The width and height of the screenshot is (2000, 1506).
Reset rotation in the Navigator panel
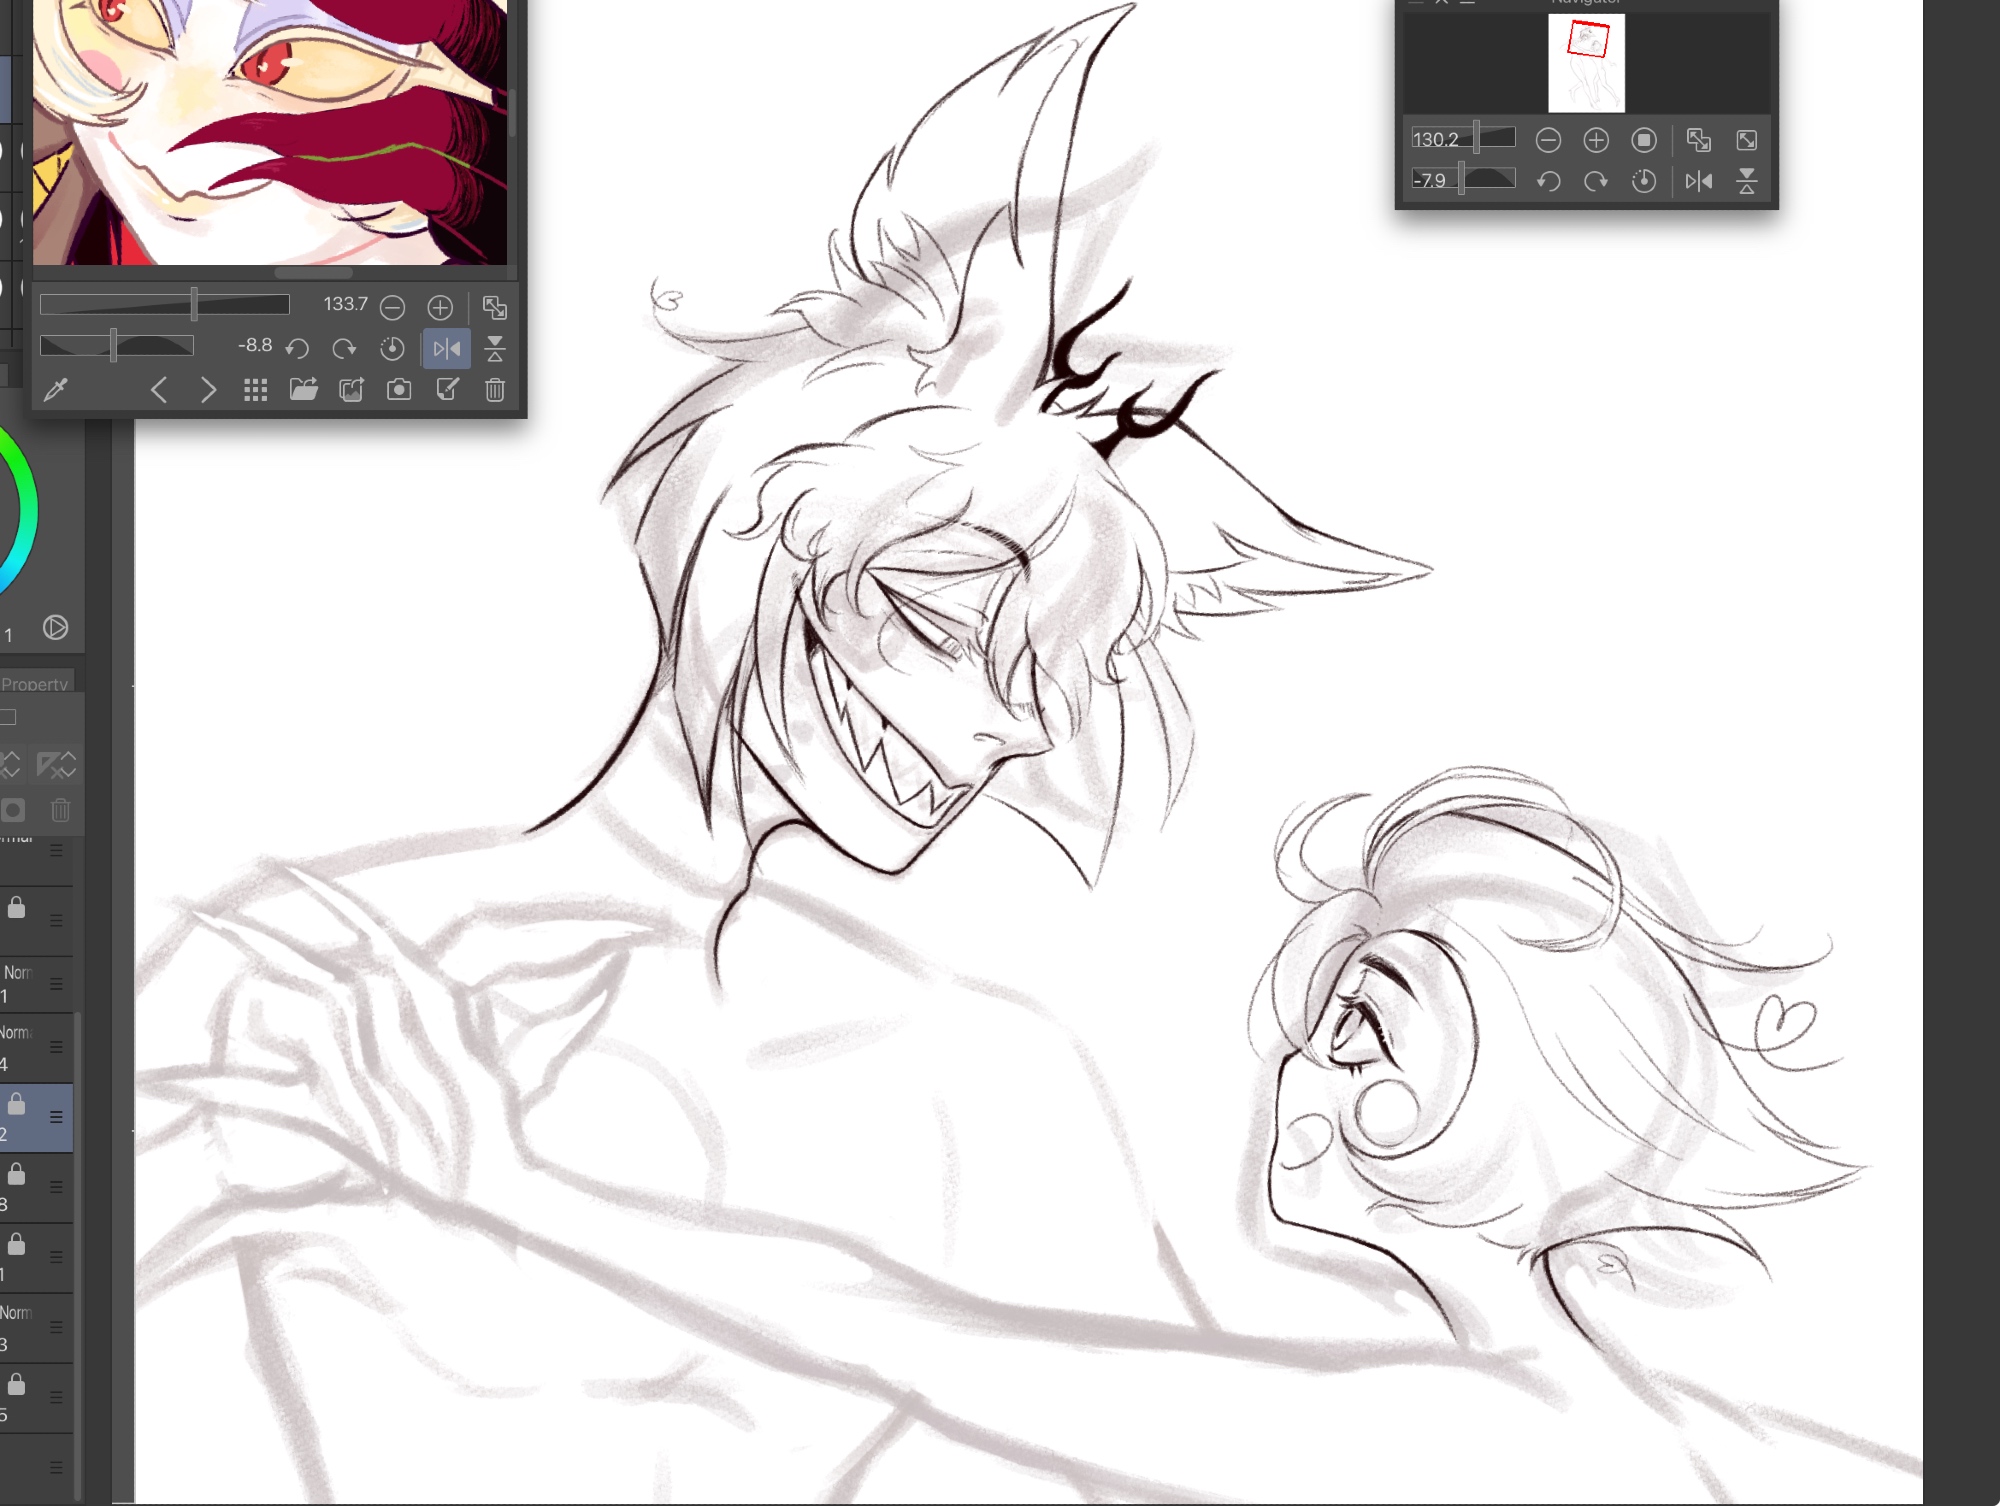pyautogui.click(x=1644, y=181)
